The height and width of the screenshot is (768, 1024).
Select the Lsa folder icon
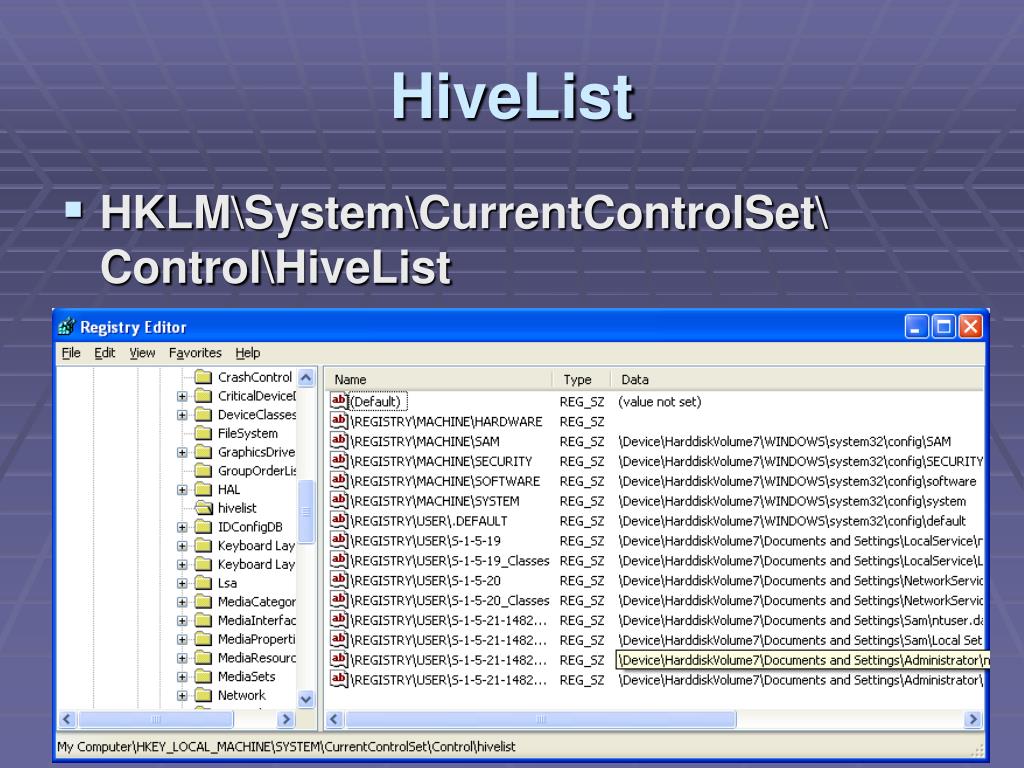pos(204,583)
